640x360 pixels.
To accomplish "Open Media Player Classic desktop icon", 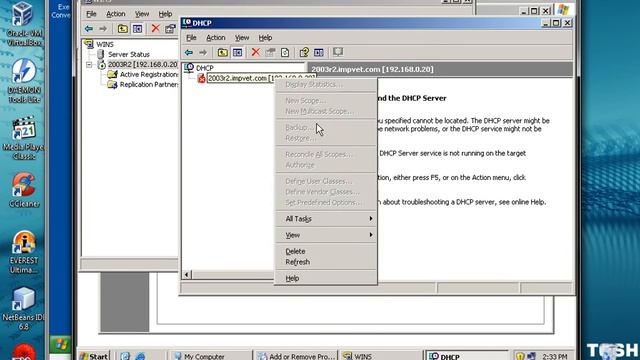I will tap(24, 138).
